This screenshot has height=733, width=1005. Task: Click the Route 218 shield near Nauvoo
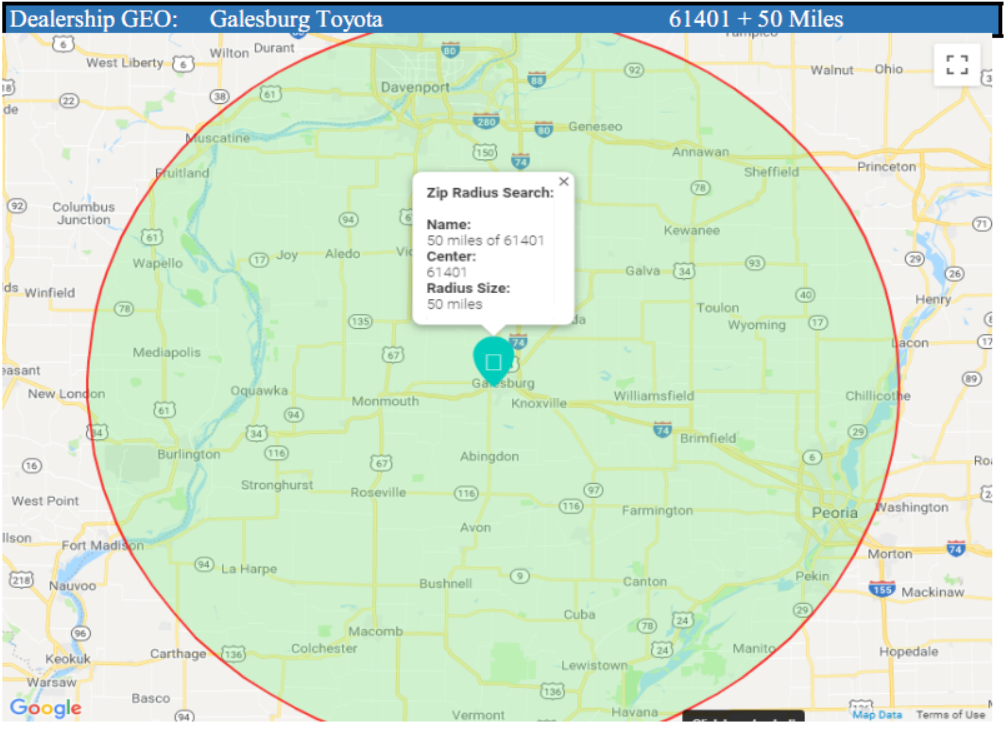tap(21, 580)
